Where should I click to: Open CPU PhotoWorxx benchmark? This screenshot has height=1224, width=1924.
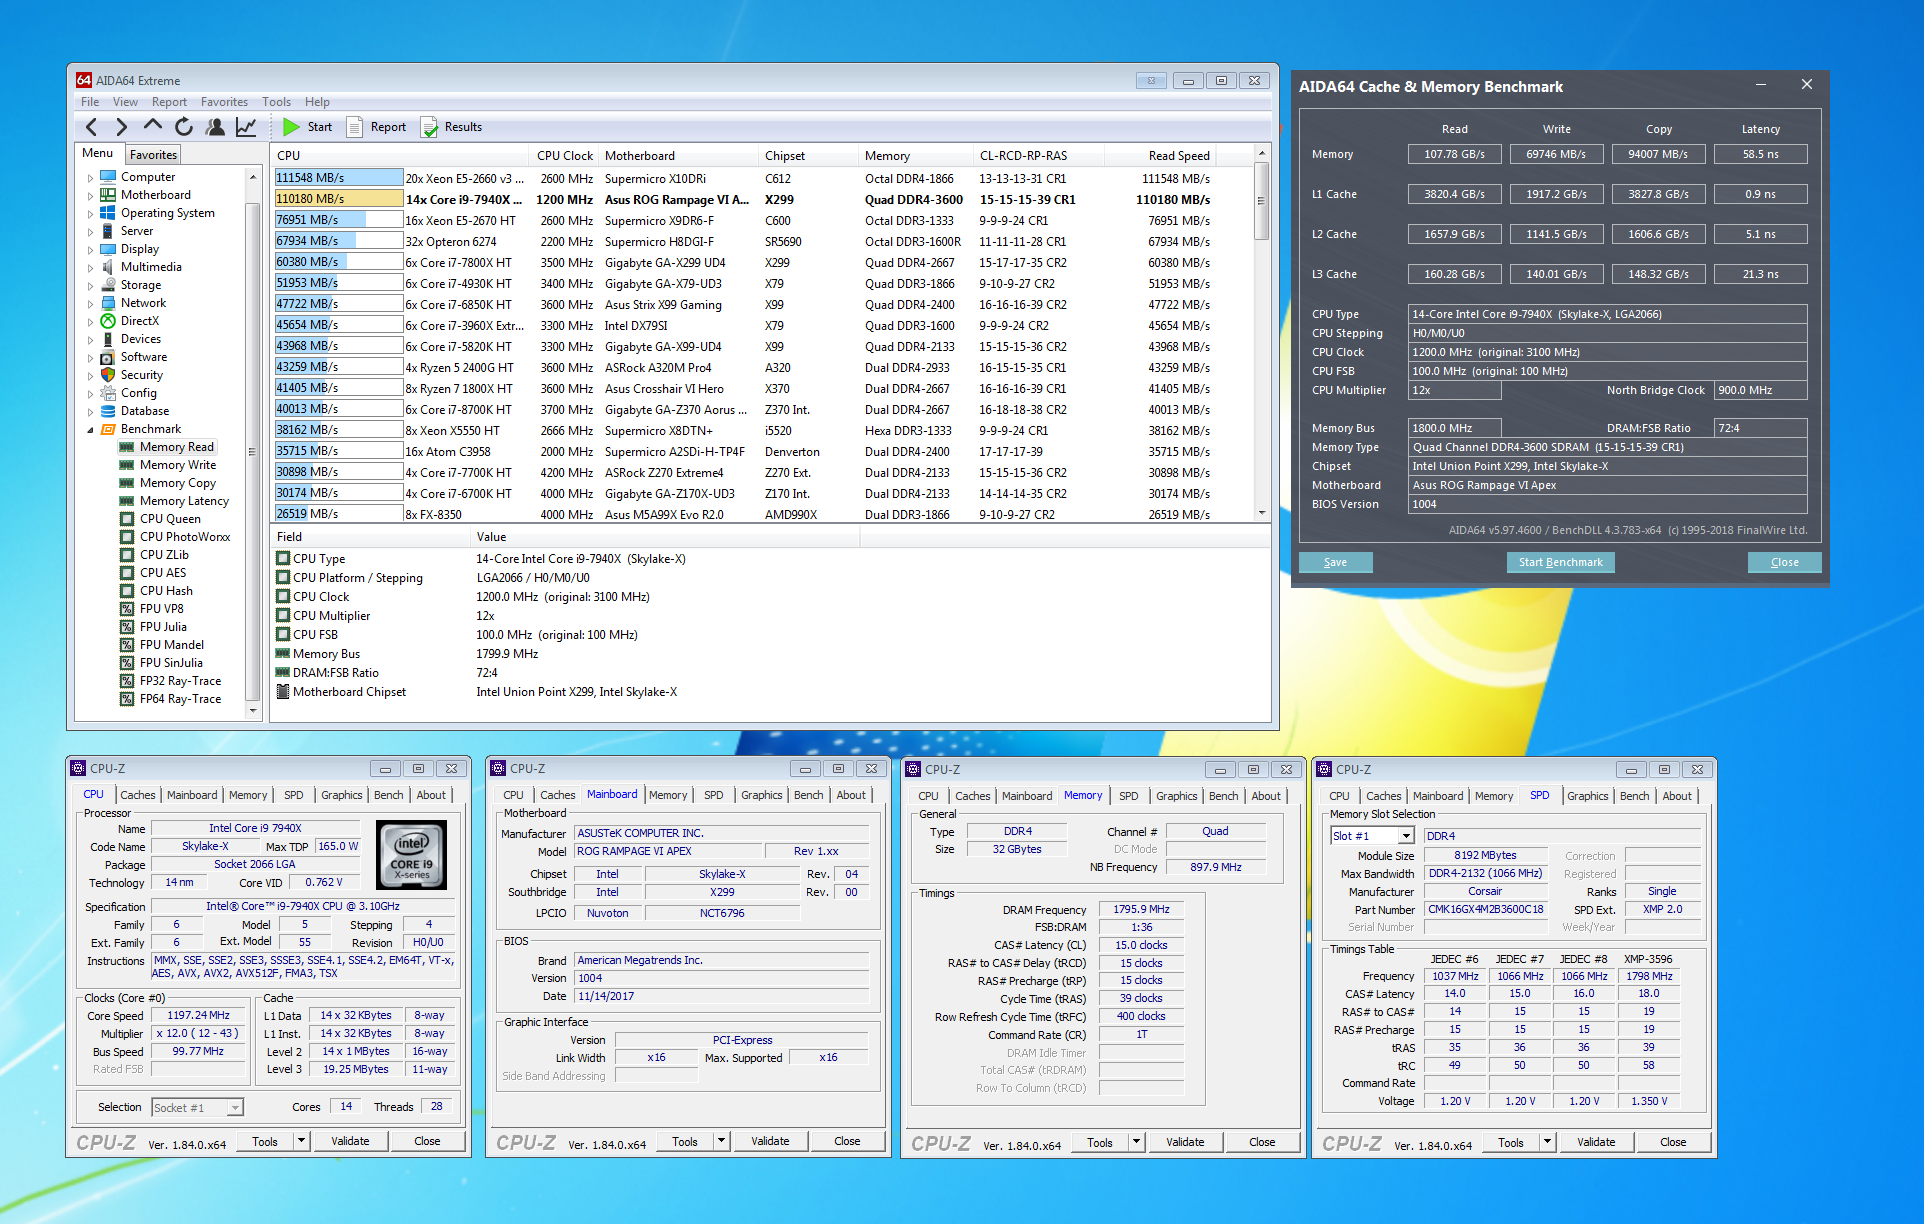click(x=185, y=537)
